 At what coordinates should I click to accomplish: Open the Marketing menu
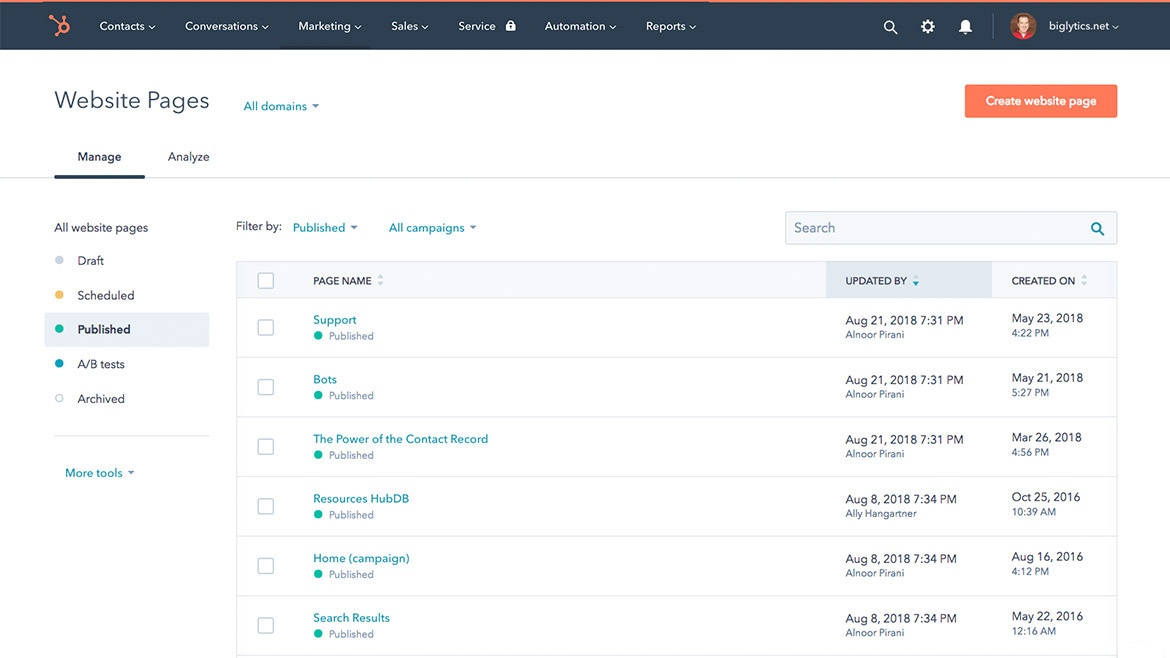[x=328, y=26]
